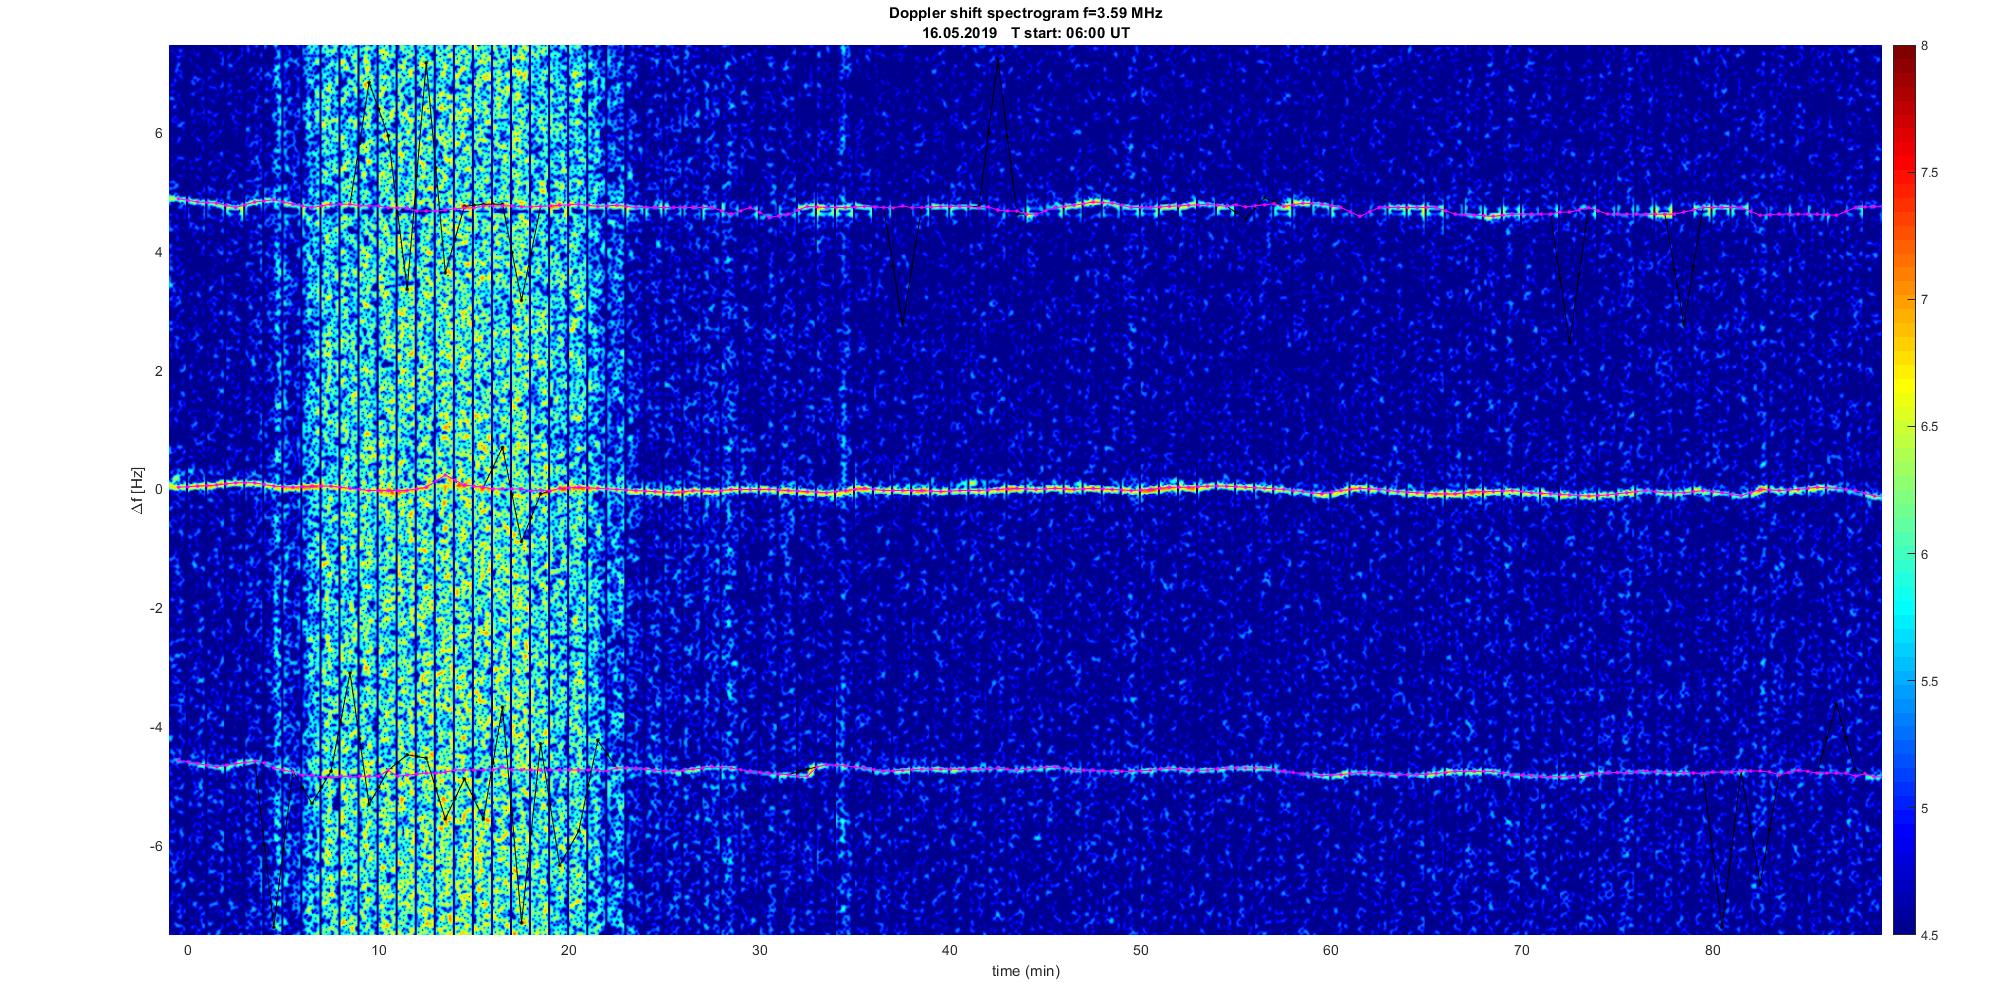Click the x-axis tick label '30'

(759, 950)
